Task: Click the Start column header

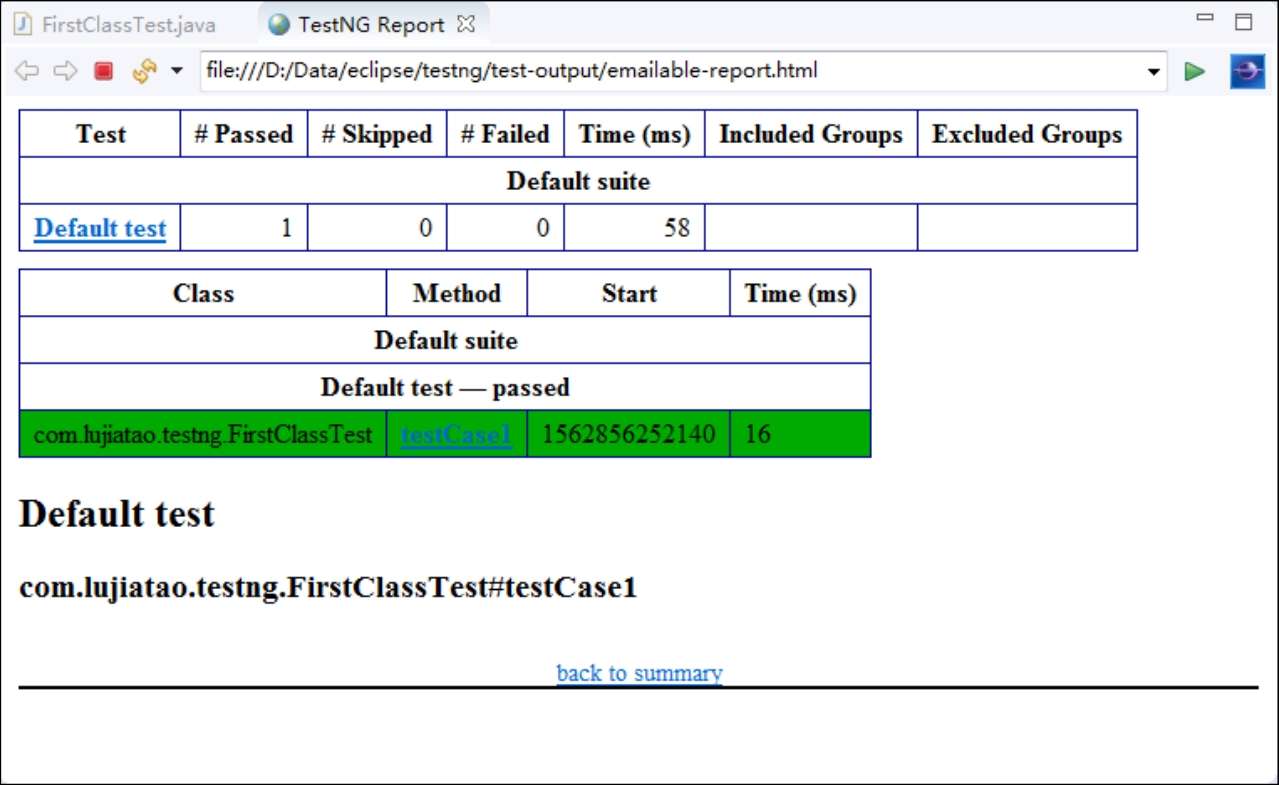Action: click(x=629, y=293)
